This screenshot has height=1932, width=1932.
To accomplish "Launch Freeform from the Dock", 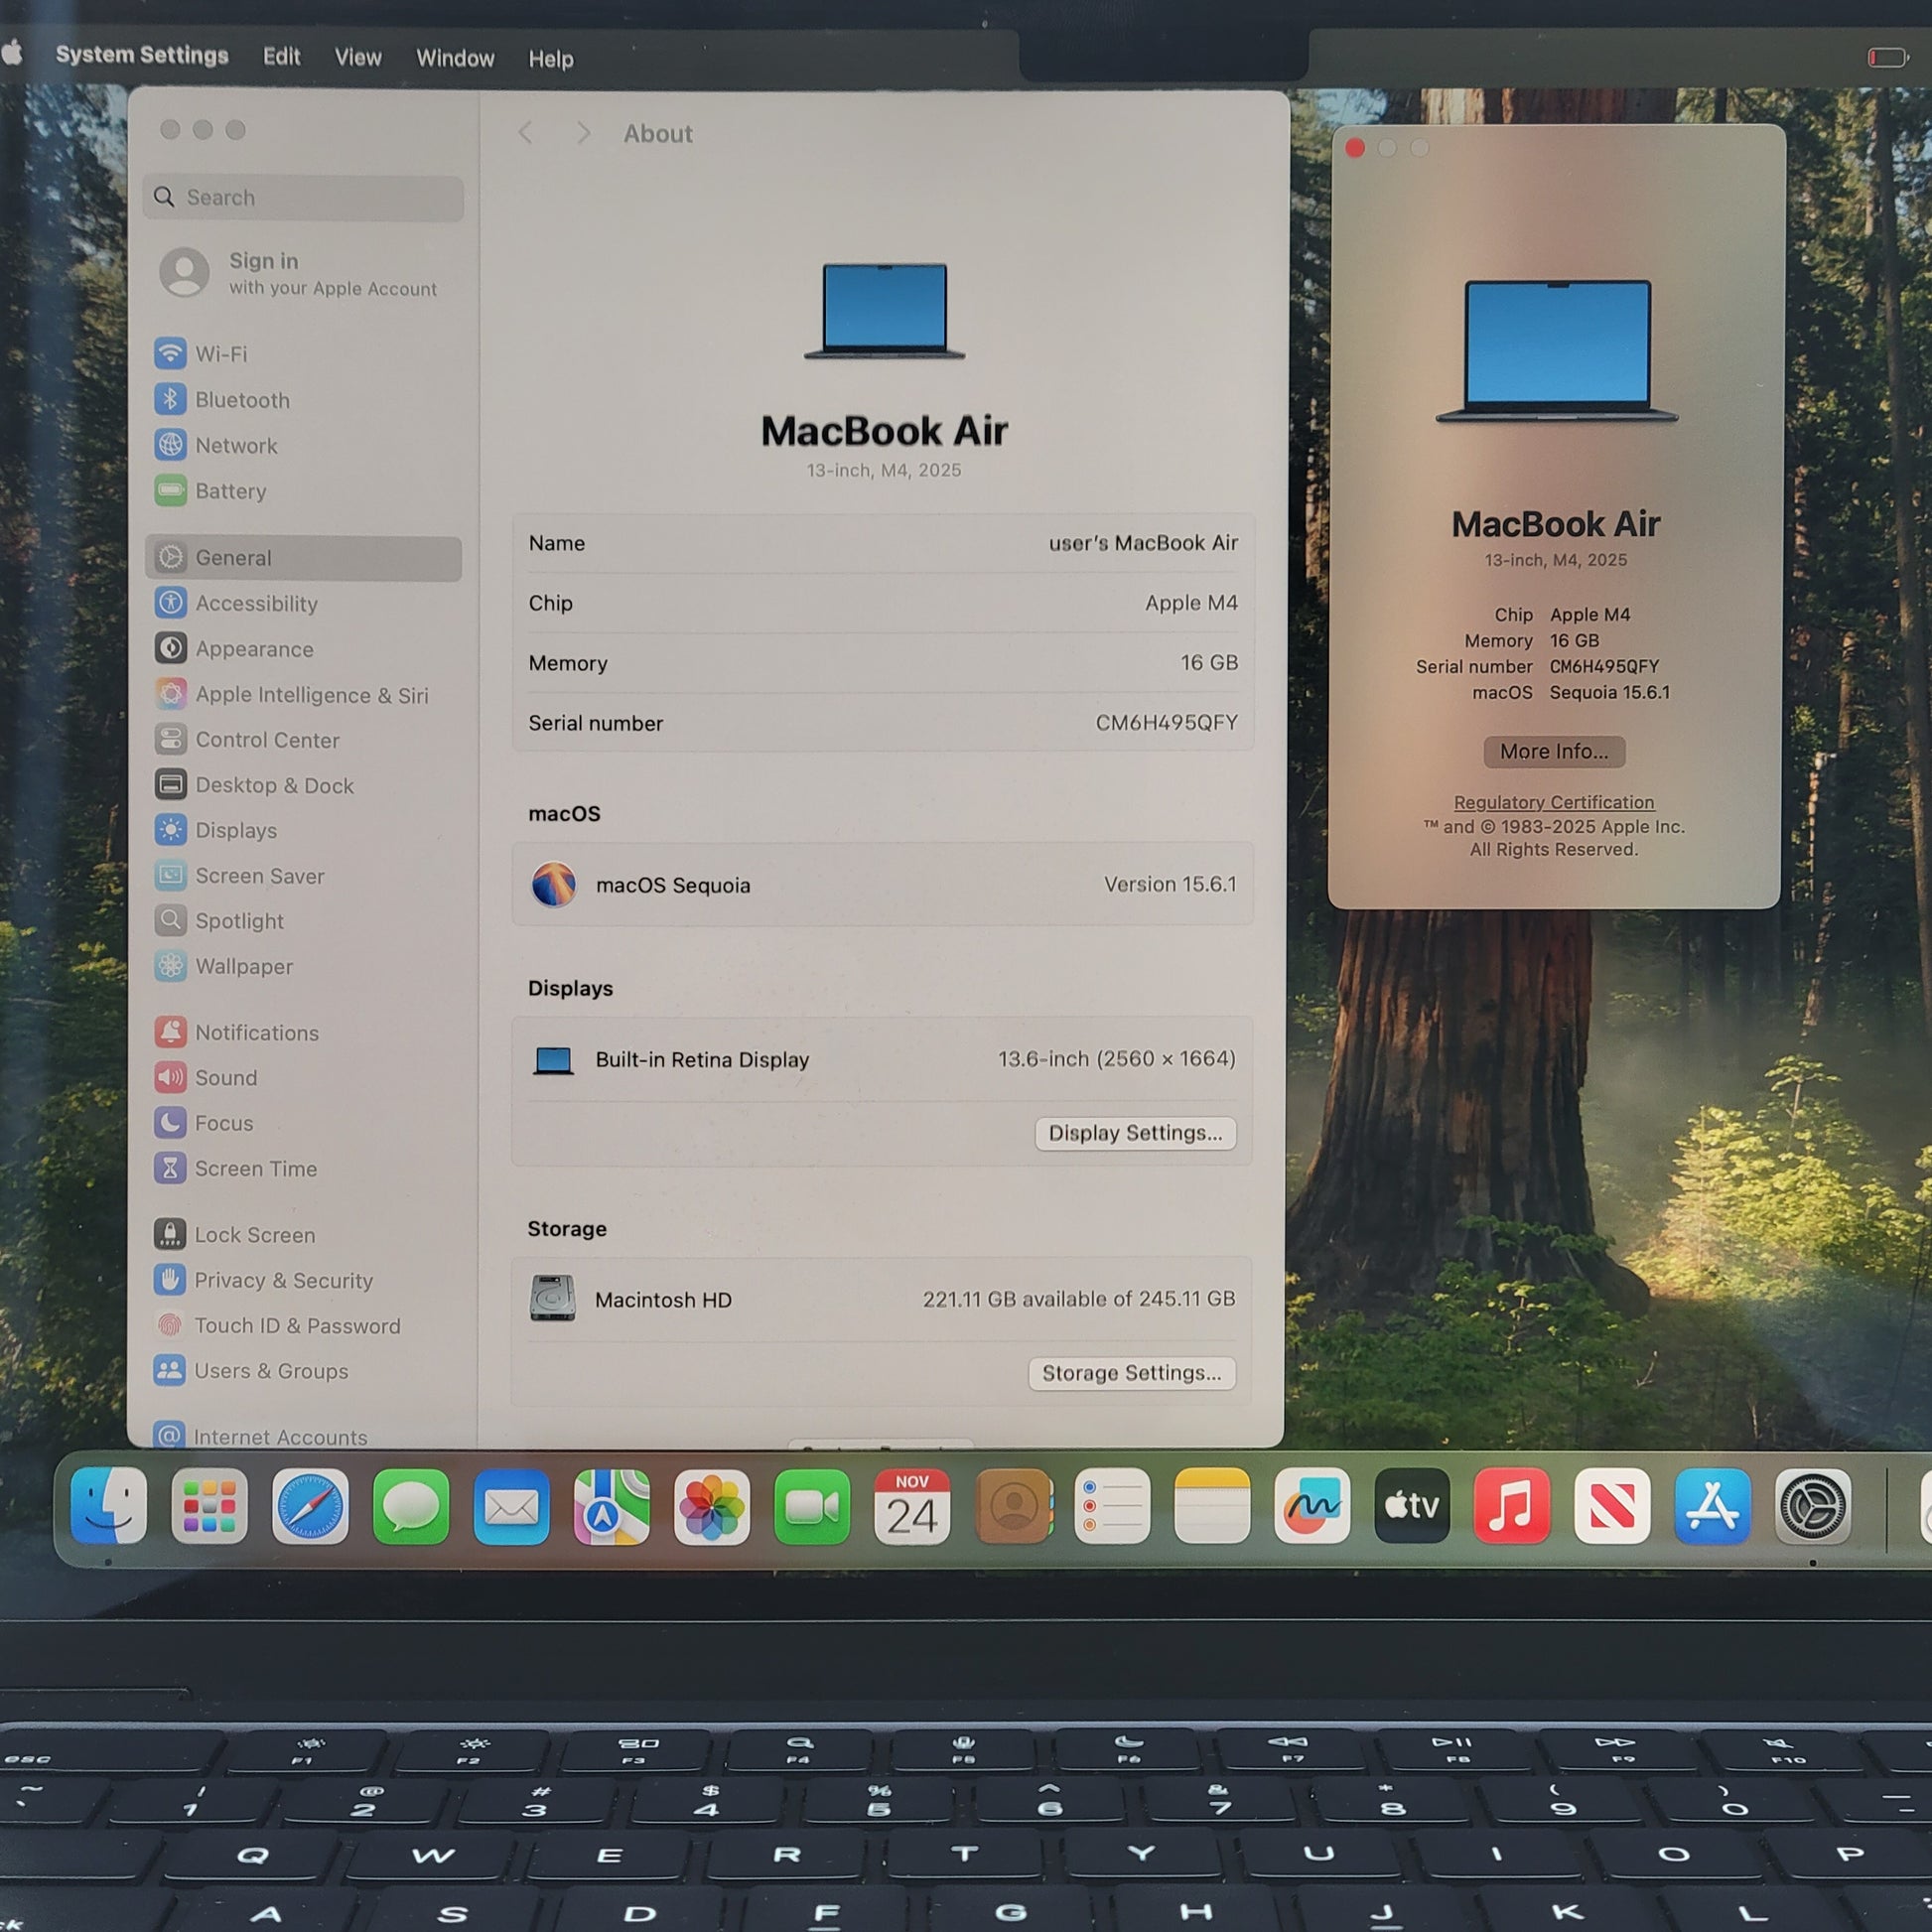I will (x=1311, y=1506).
